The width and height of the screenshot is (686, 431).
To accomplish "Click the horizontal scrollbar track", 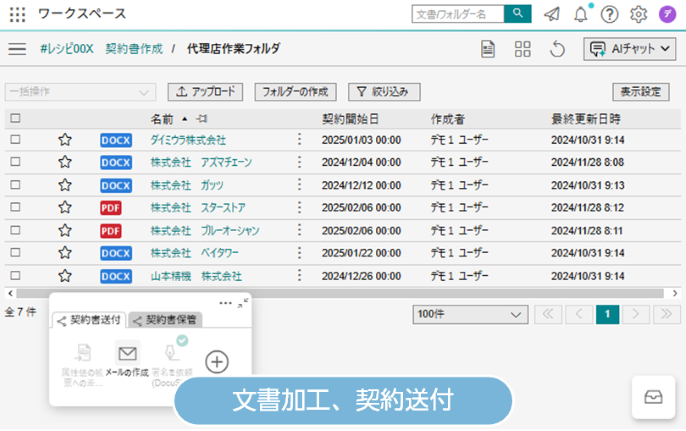I will pyautogui.click(x=340, y=293).
